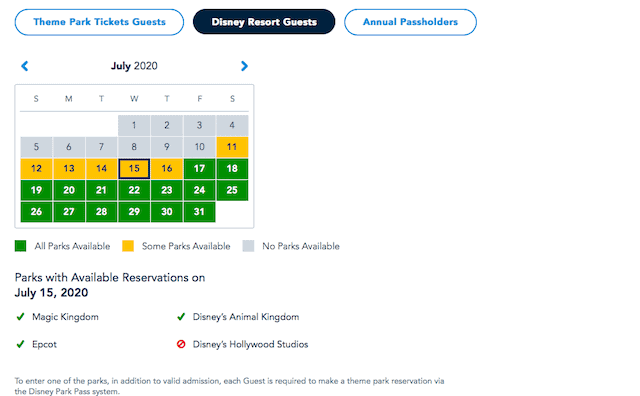This screenshot has width=640, height=396.
Task: Choose July 22 on the calendar
Action: 134,190
